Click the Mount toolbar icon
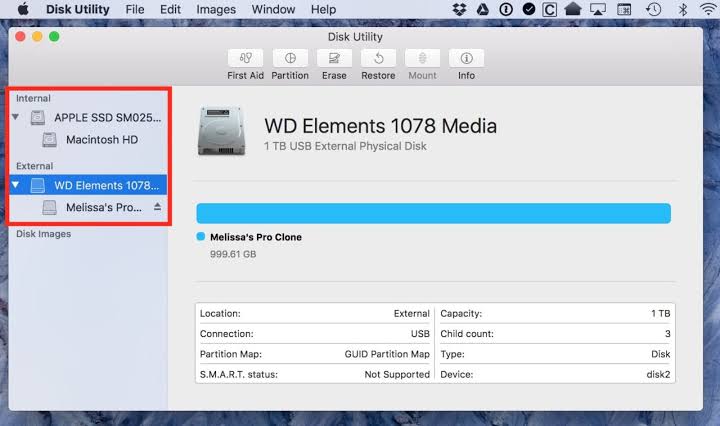 click(422, 58)
